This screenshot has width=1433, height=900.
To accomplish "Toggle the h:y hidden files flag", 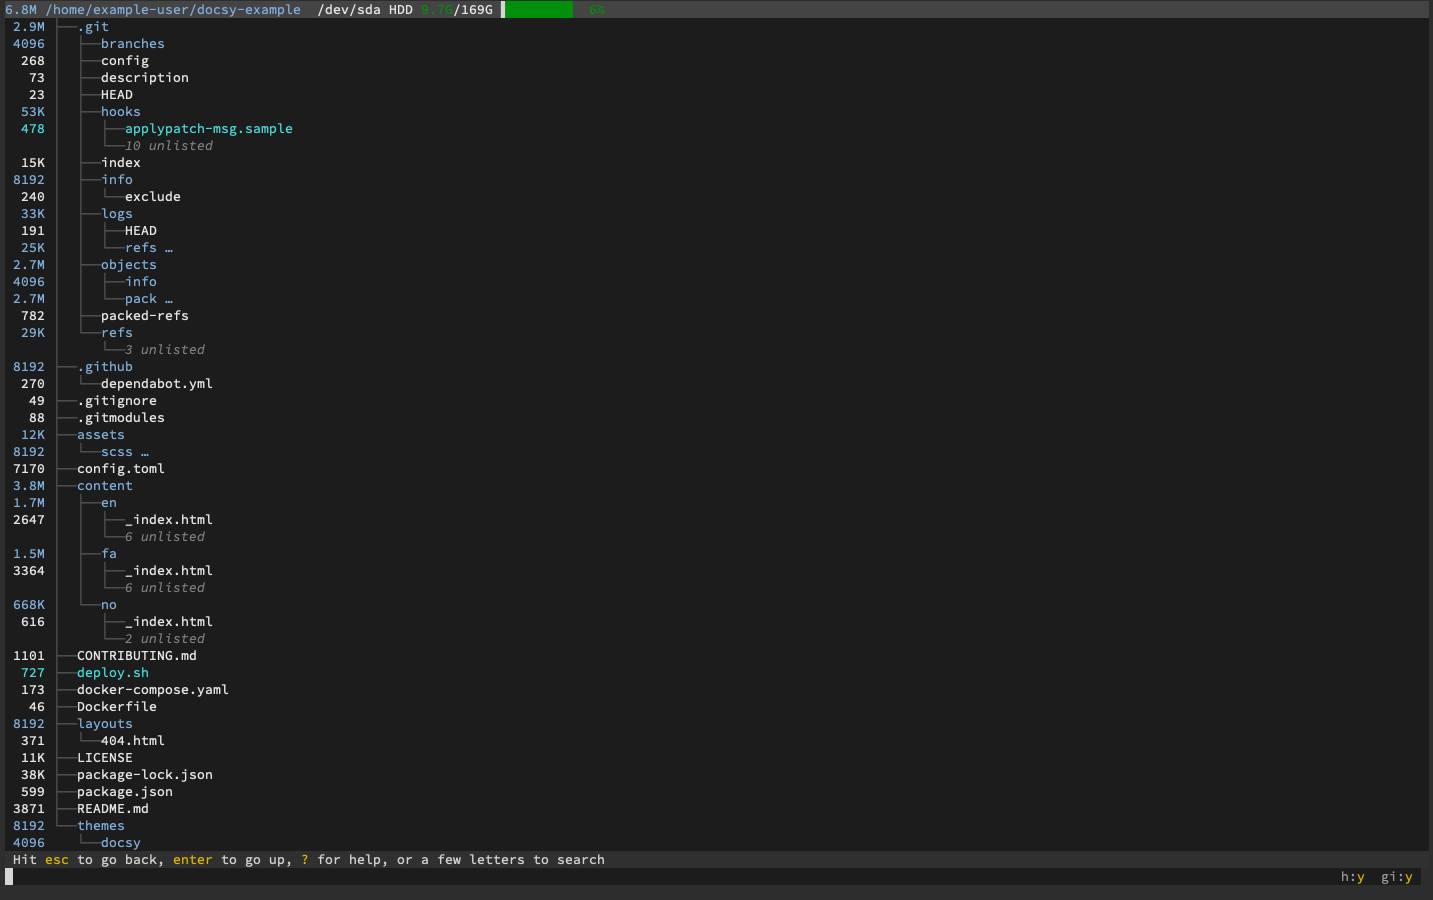I will 1353,876.
